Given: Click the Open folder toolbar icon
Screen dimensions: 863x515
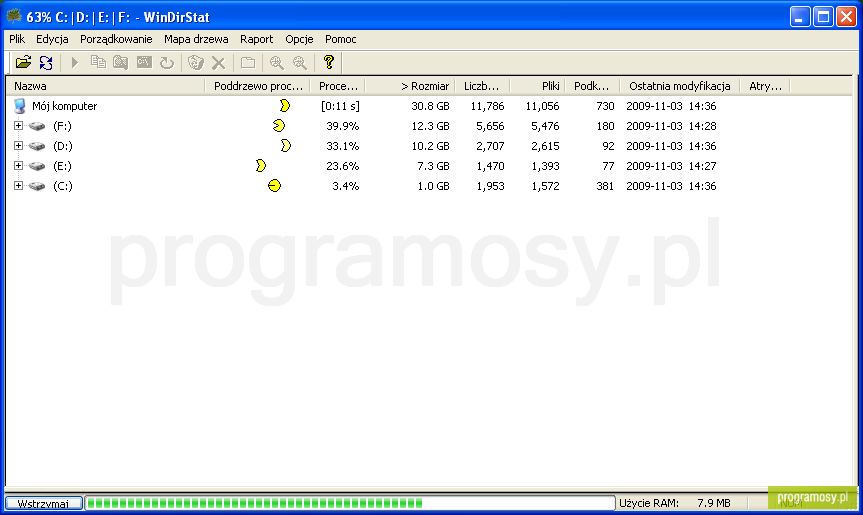Looking at the screenshot, I should point(23,62).
